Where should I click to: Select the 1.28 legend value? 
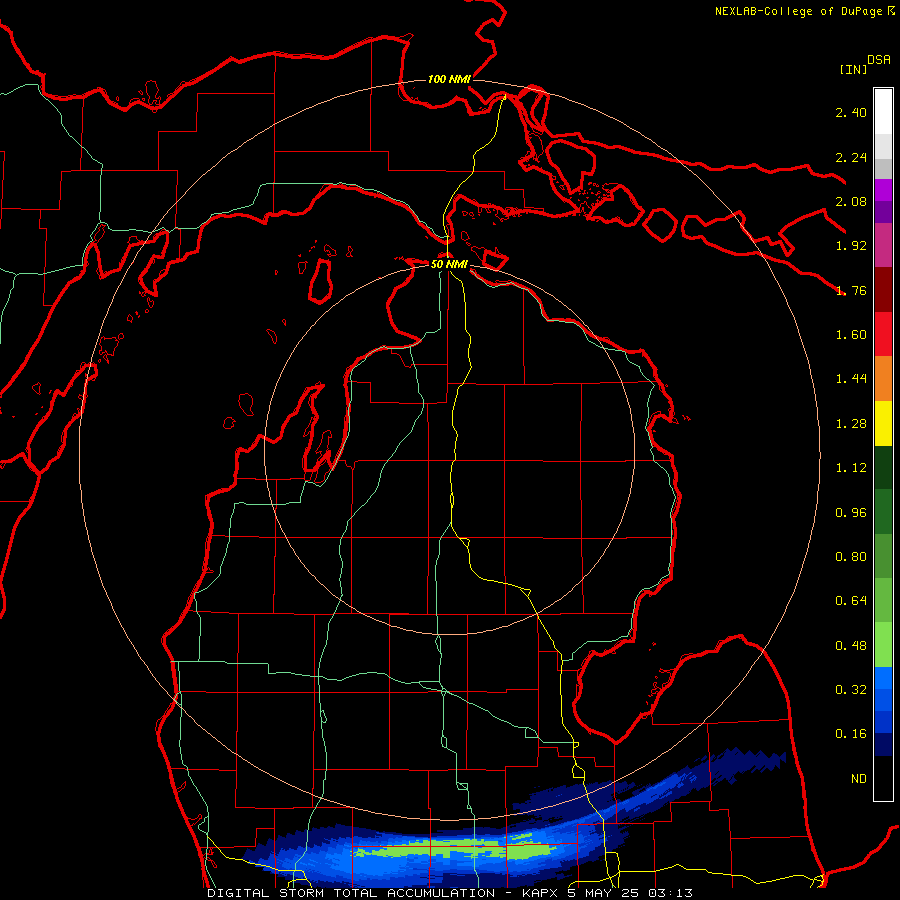coord(851,424)
